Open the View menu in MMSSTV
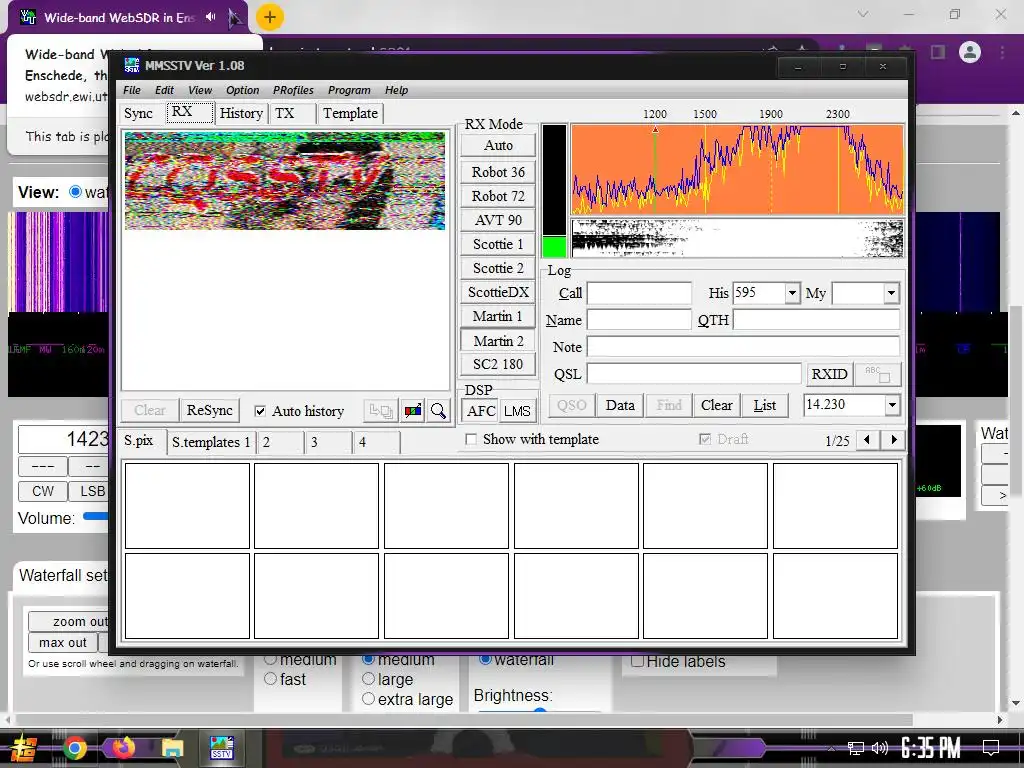Image resolution: width=1024 pixels, height=768 pixels. 200,90
